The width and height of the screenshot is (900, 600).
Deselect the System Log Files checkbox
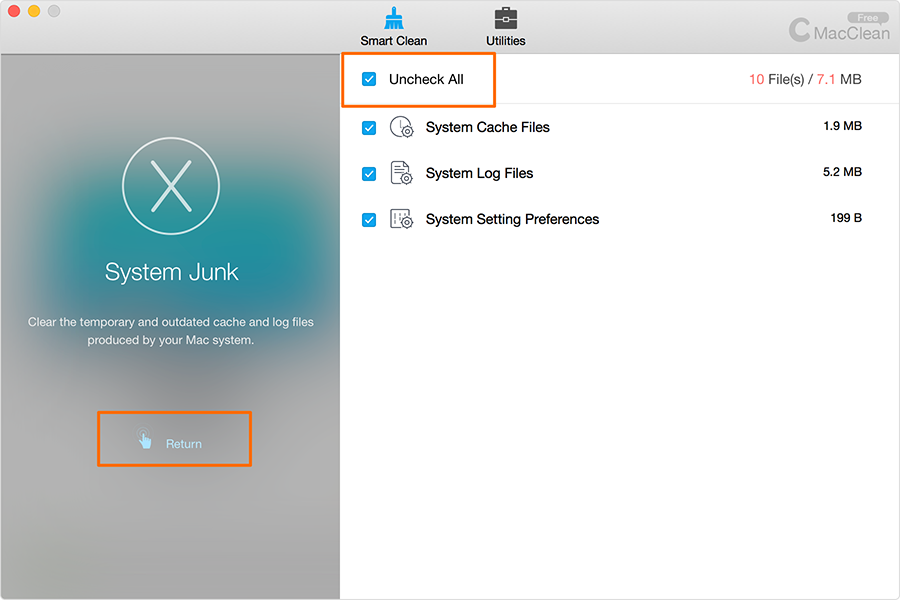369,173
